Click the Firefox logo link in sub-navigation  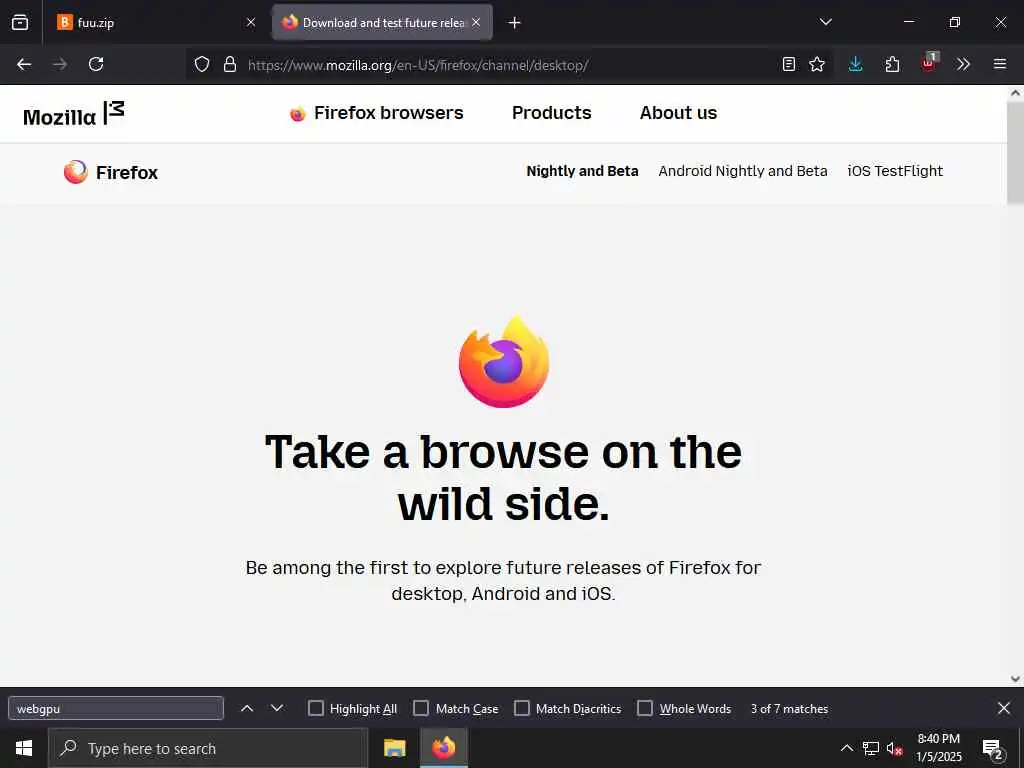coord(111,172)
